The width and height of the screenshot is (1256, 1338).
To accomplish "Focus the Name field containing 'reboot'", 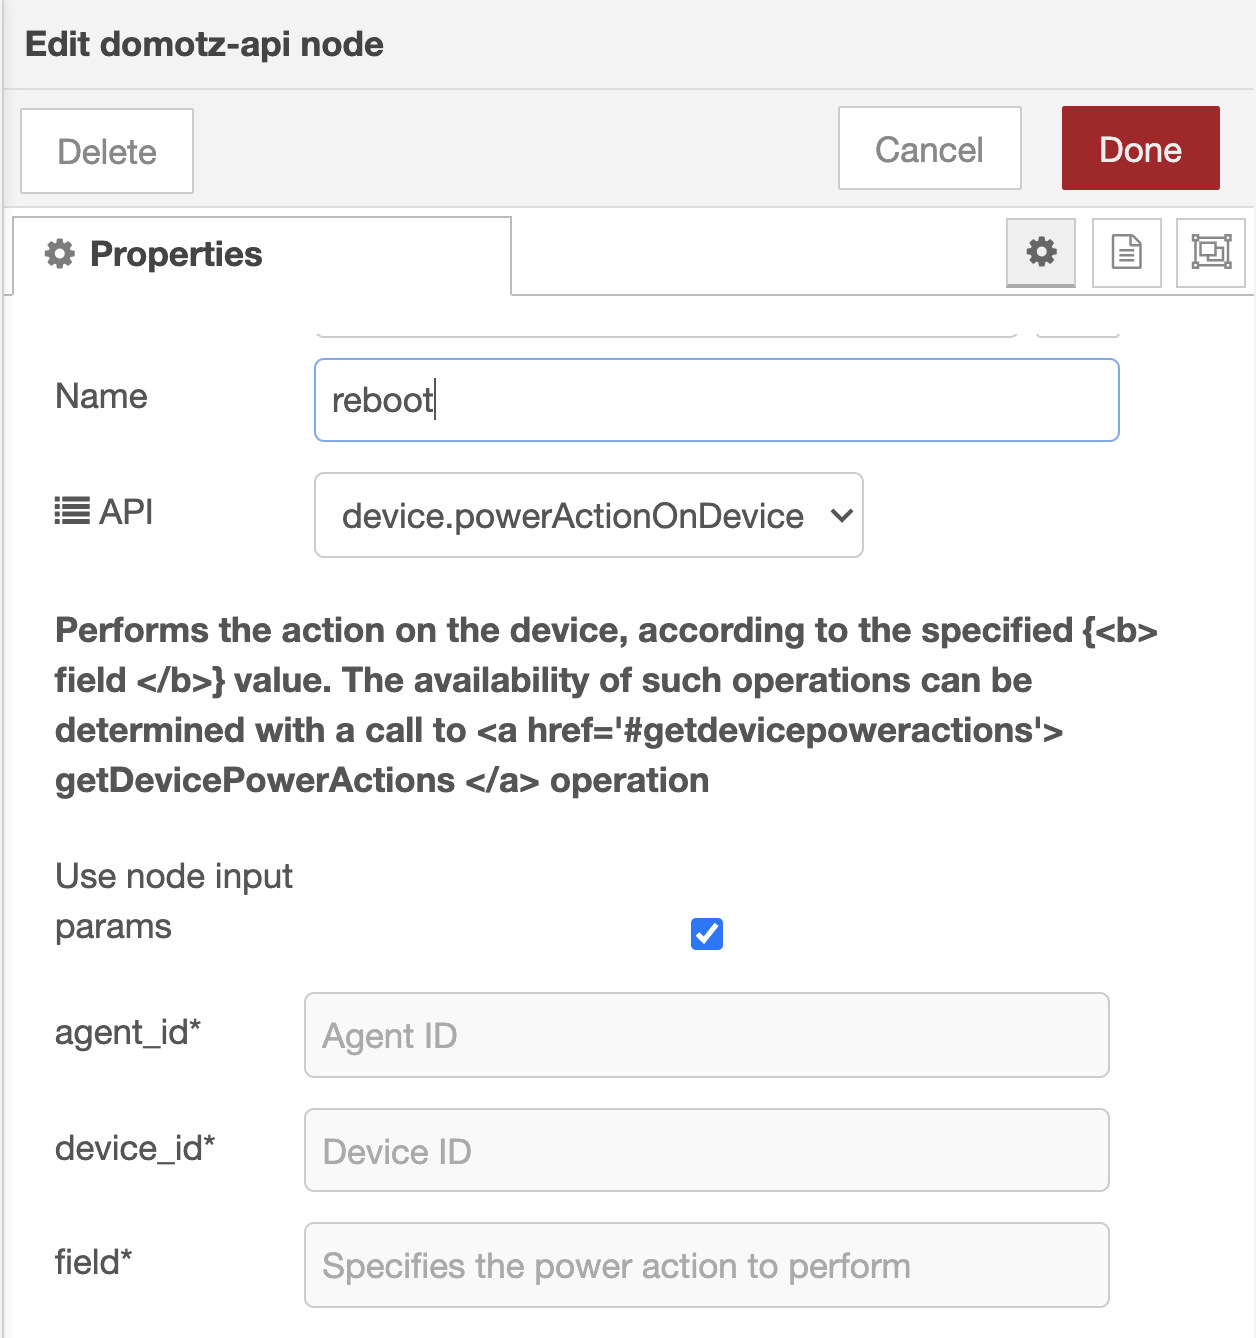I will click(716, 400).
